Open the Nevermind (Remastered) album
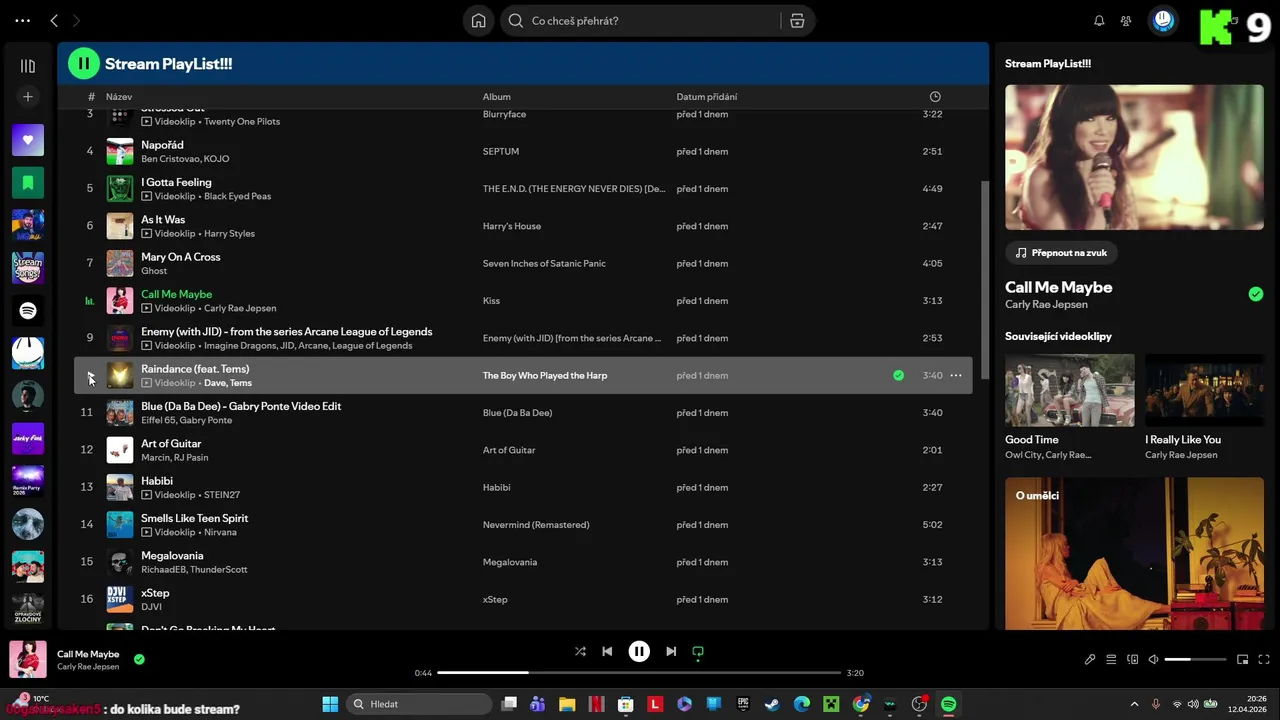This screenshot has width=1280, height=720. coord(536,525)
